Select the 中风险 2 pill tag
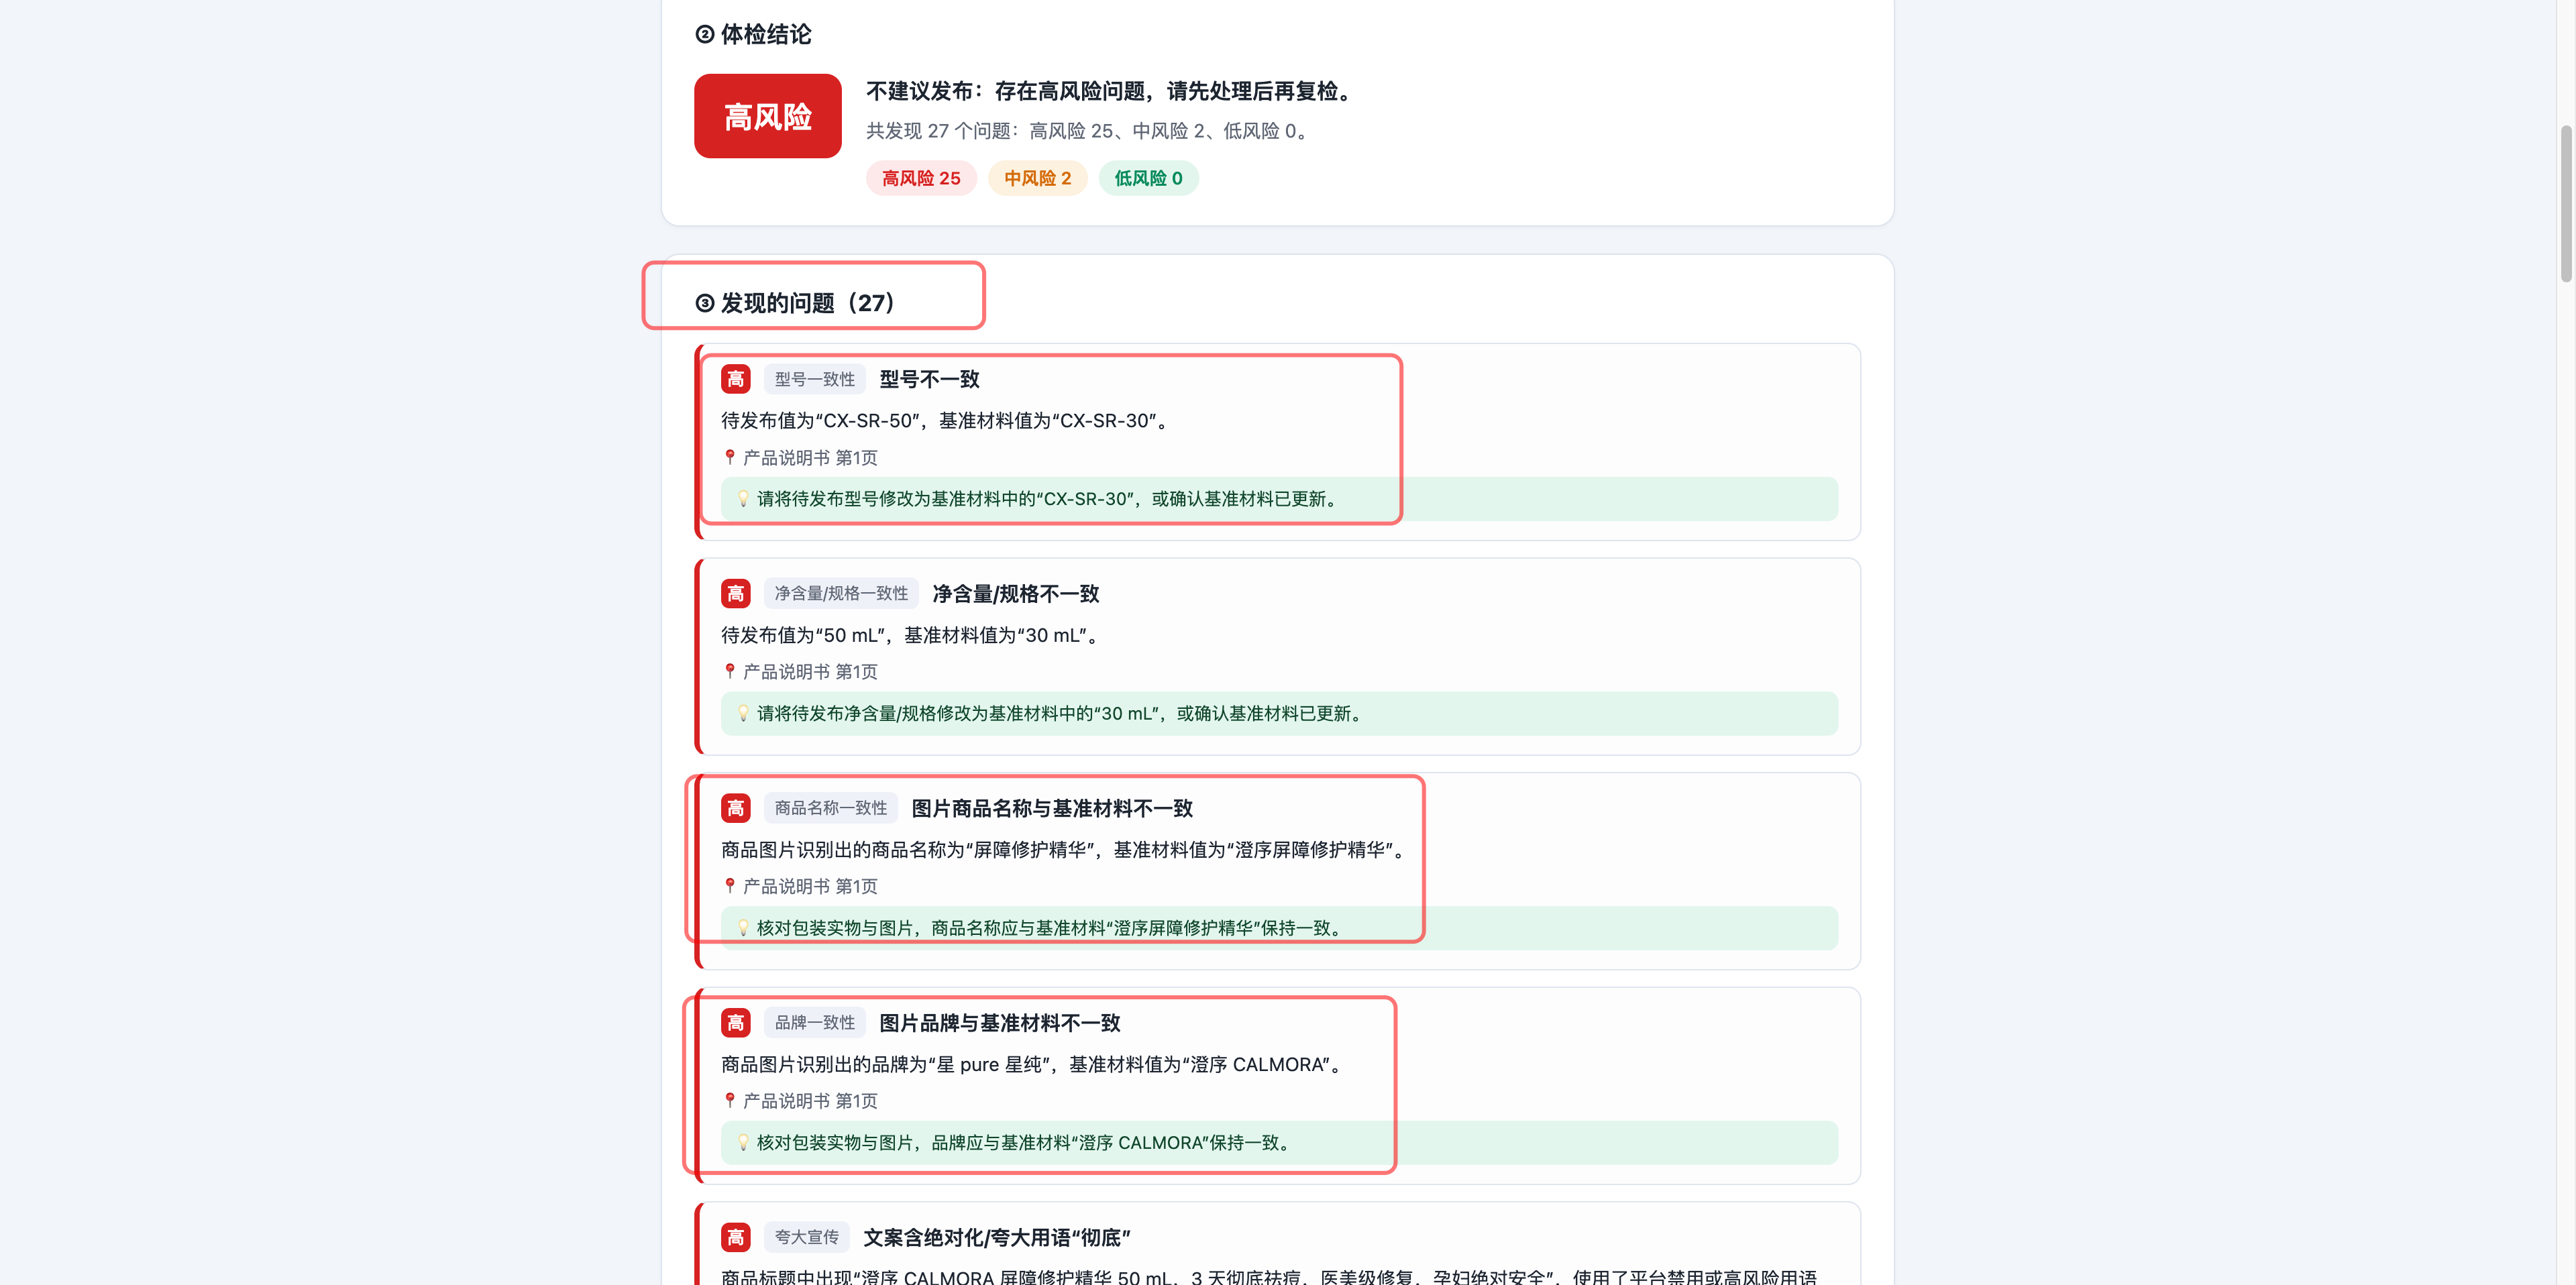Viewport: 2576px width, 1285px height. (x=1037, y=178)
